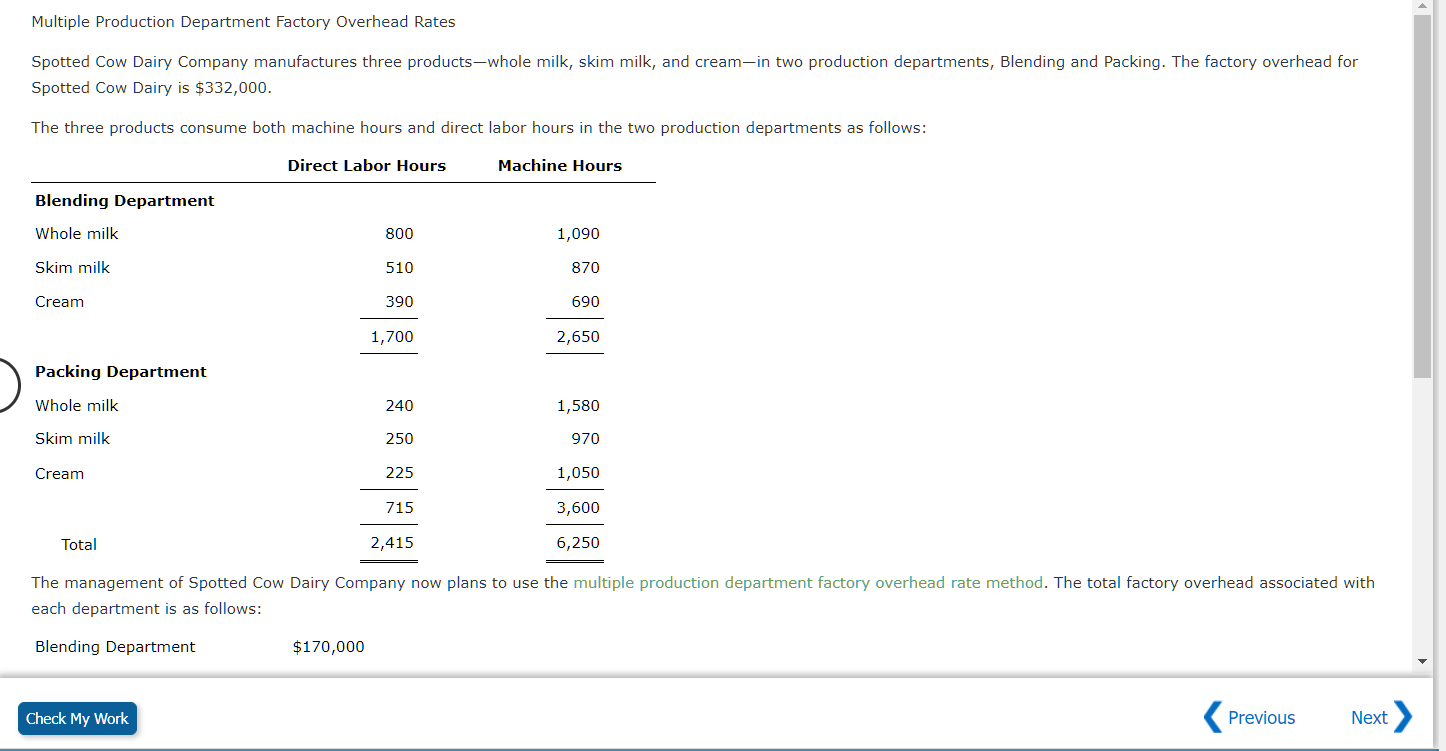The width and height of the screenshot is (1446, 751).
Task: Select the Whole milk row in Blending Department
Action: (x=77, y=233)
